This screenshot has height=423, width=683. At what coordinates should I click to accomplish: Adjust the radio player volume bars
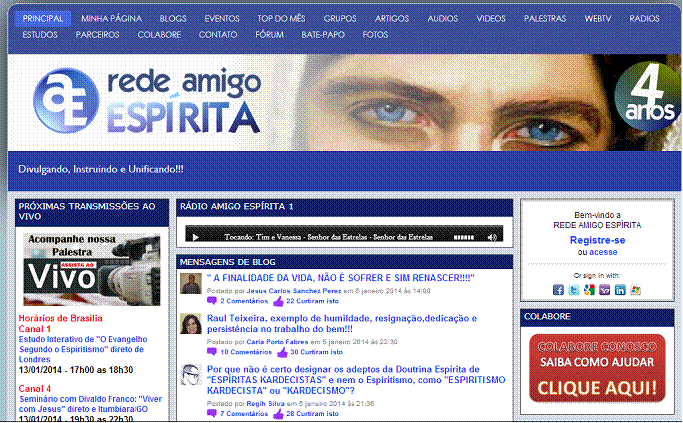(x=464, y=237)
